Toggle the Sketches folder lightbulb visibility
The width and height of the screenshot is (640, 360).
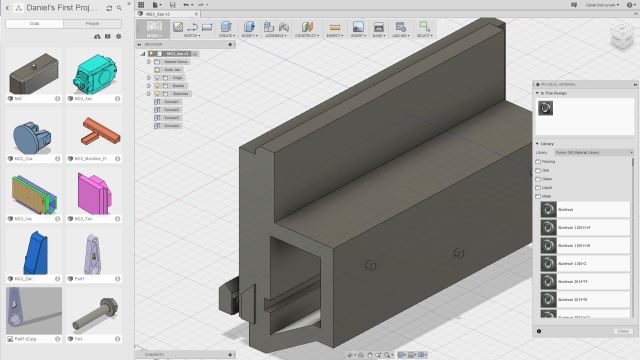(x=157, y=94)
